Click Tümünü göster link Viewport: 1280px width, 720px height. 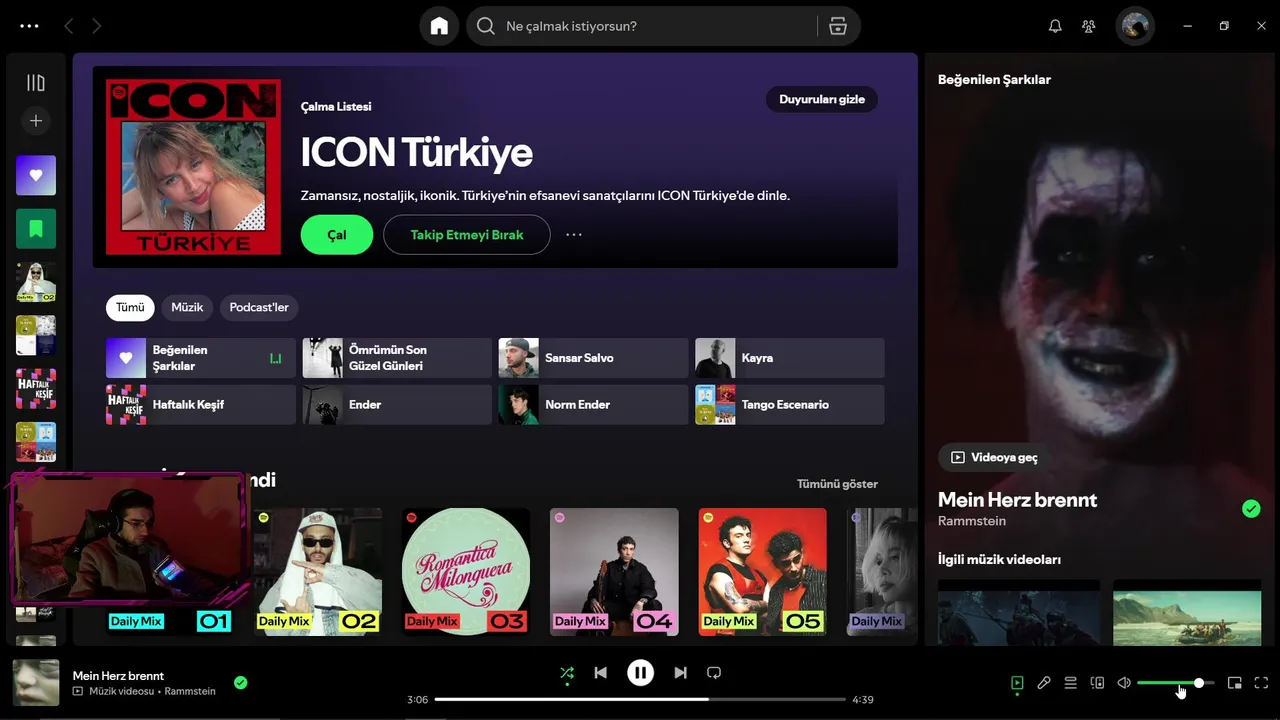pyautogui.click(x=837, y=484)
